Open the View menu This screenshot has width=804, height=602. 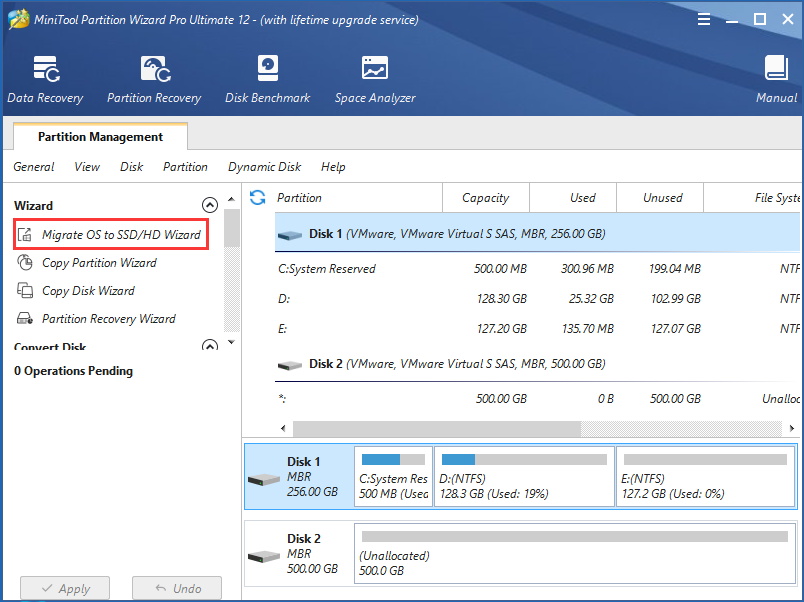87,167
